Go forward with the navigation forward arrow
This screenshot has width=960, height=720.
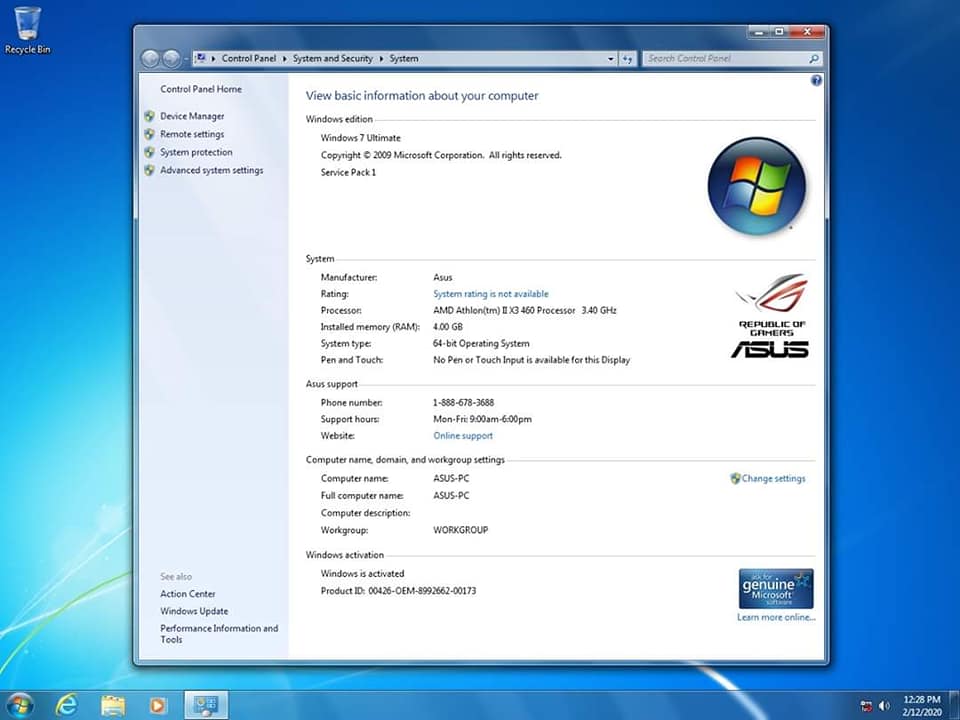point(171,59)
